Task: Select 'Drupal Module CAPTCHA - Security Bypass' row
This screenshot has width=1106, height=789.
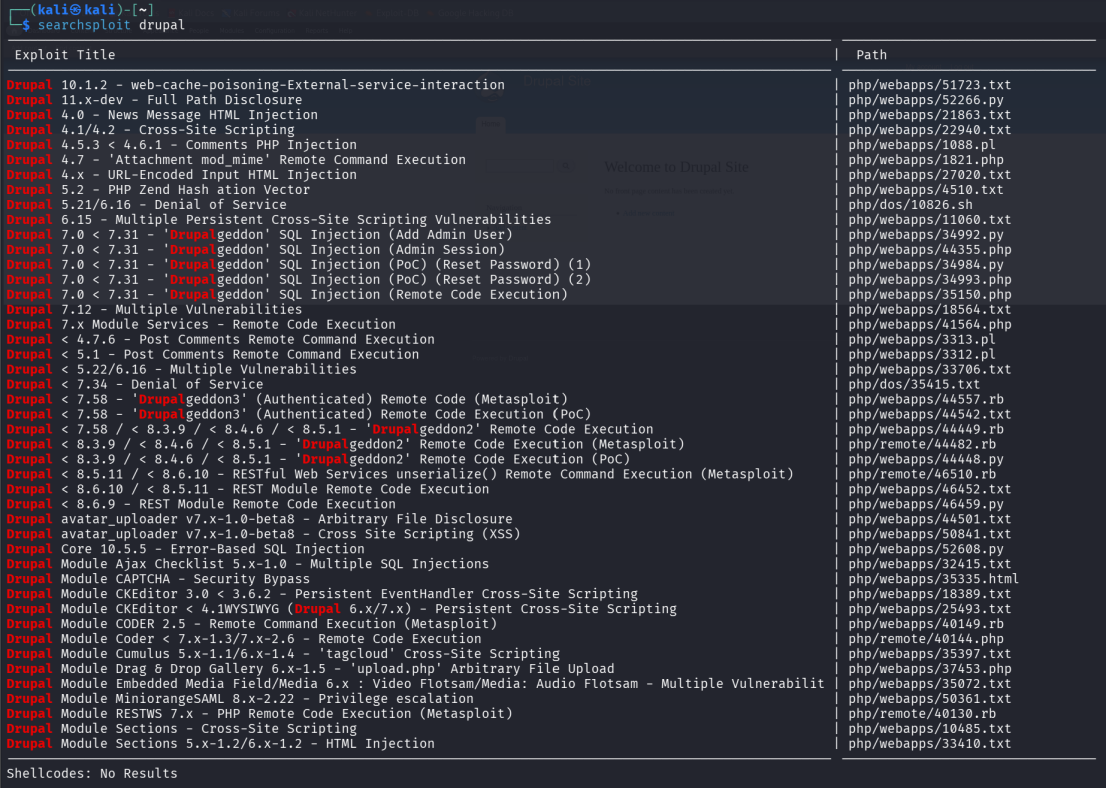Action: click(158, 579)
